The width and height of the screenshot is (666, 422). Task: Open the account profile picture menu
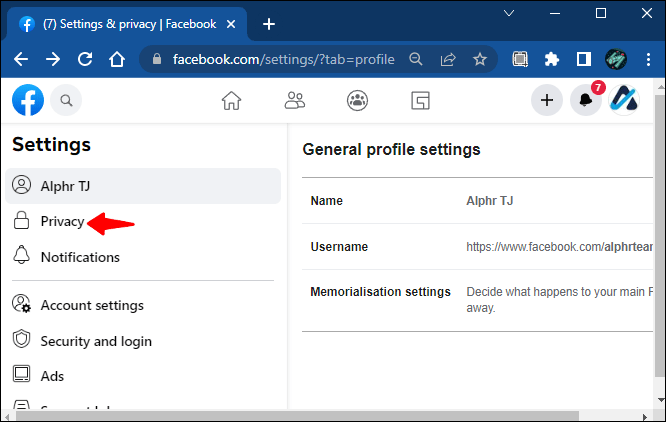pos(624,100)
